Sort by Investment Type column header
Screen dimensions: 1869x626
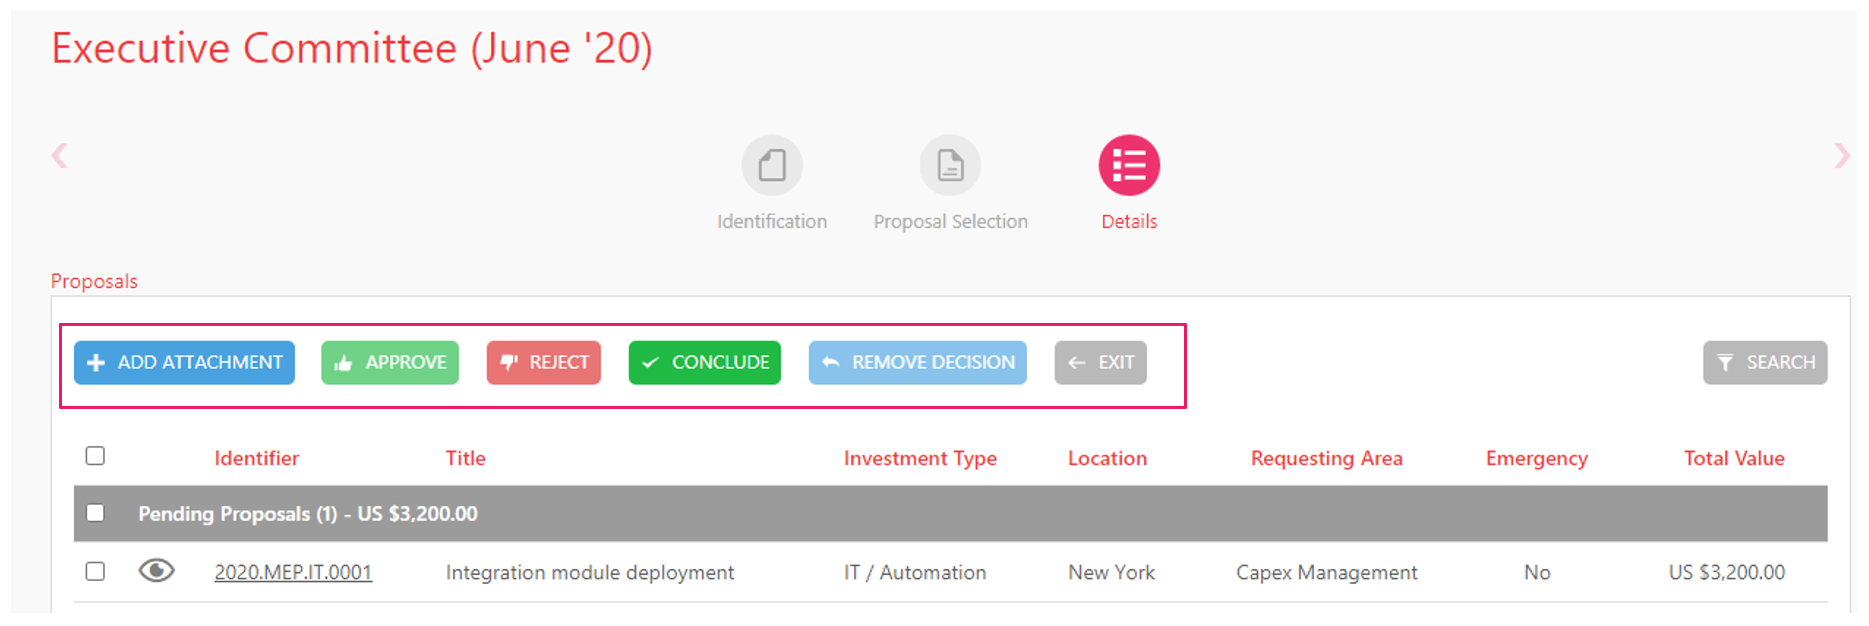click(x=920, y=458)
